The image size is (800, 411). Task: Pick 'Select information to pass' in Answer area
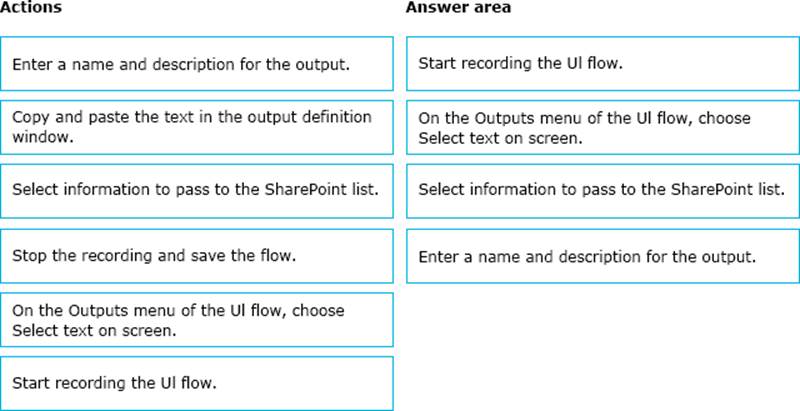603,190
